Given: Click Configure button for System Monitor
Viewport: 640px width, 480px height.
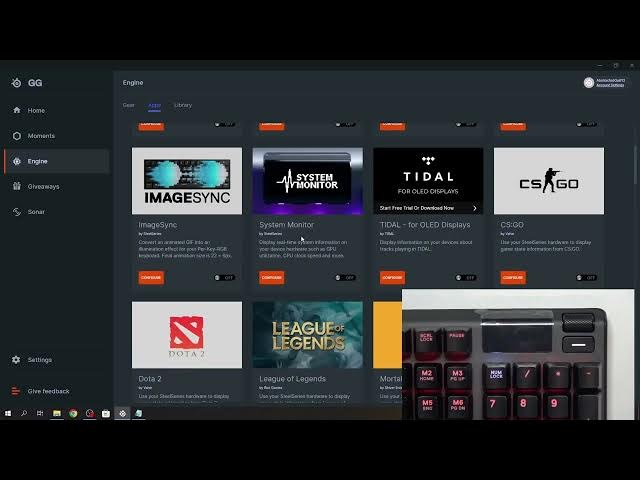Looking at the screenshot, I should [272, 278].
